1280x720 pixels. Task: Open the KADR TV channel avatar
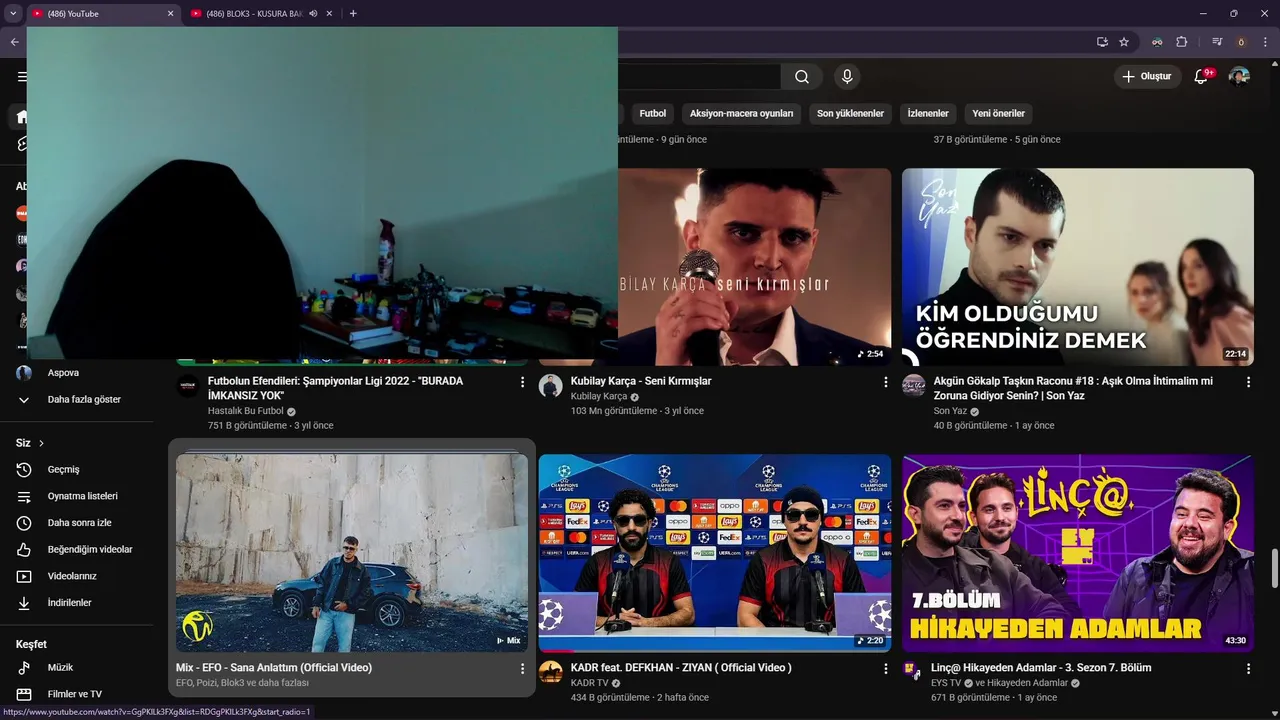tap(551, 672)
